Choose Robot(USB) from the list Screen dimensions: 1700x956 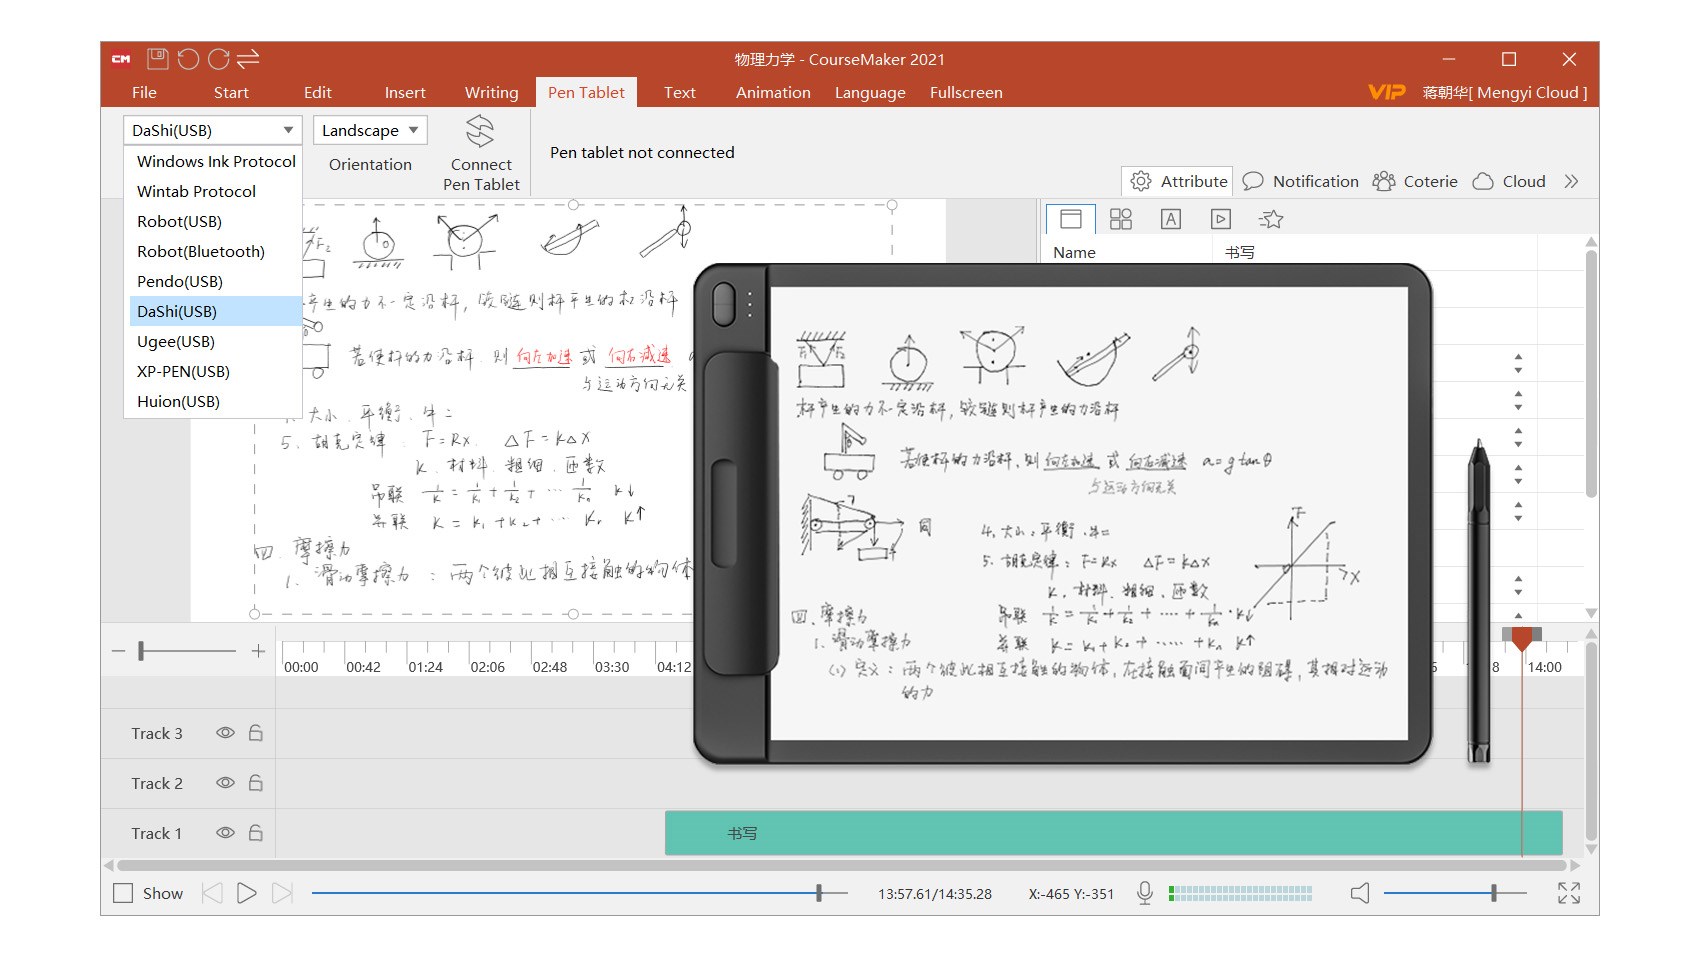(x=216, y=221)
